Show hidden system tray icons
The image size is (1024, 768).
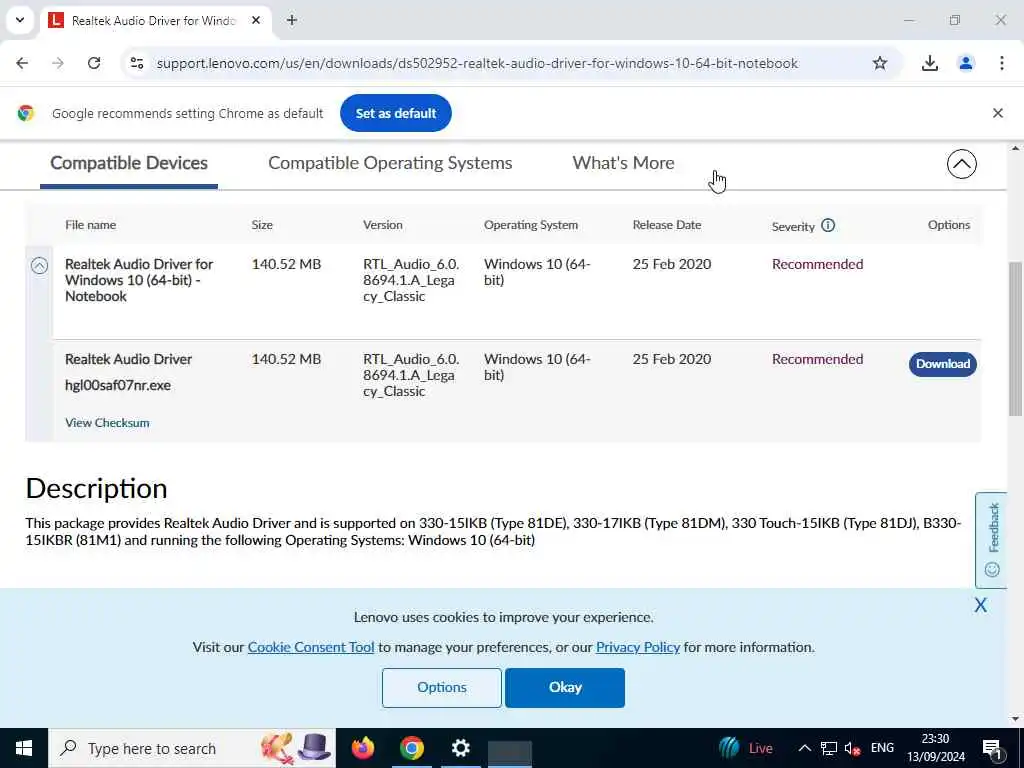pos(805,748)
